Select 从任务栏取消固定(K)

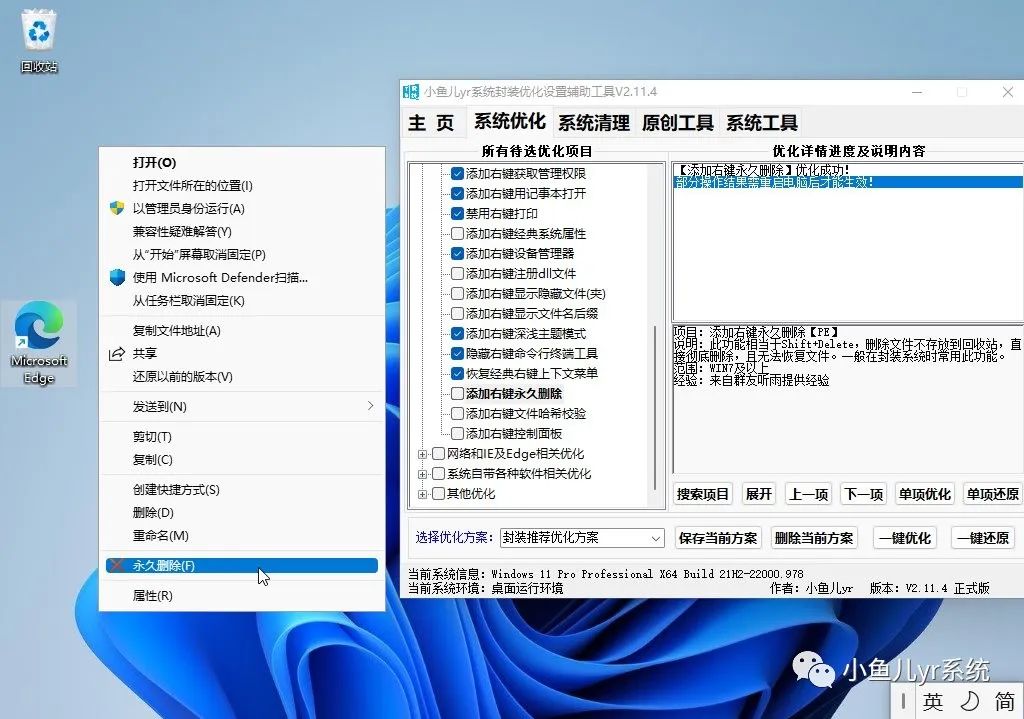click(x=242, y=301)
